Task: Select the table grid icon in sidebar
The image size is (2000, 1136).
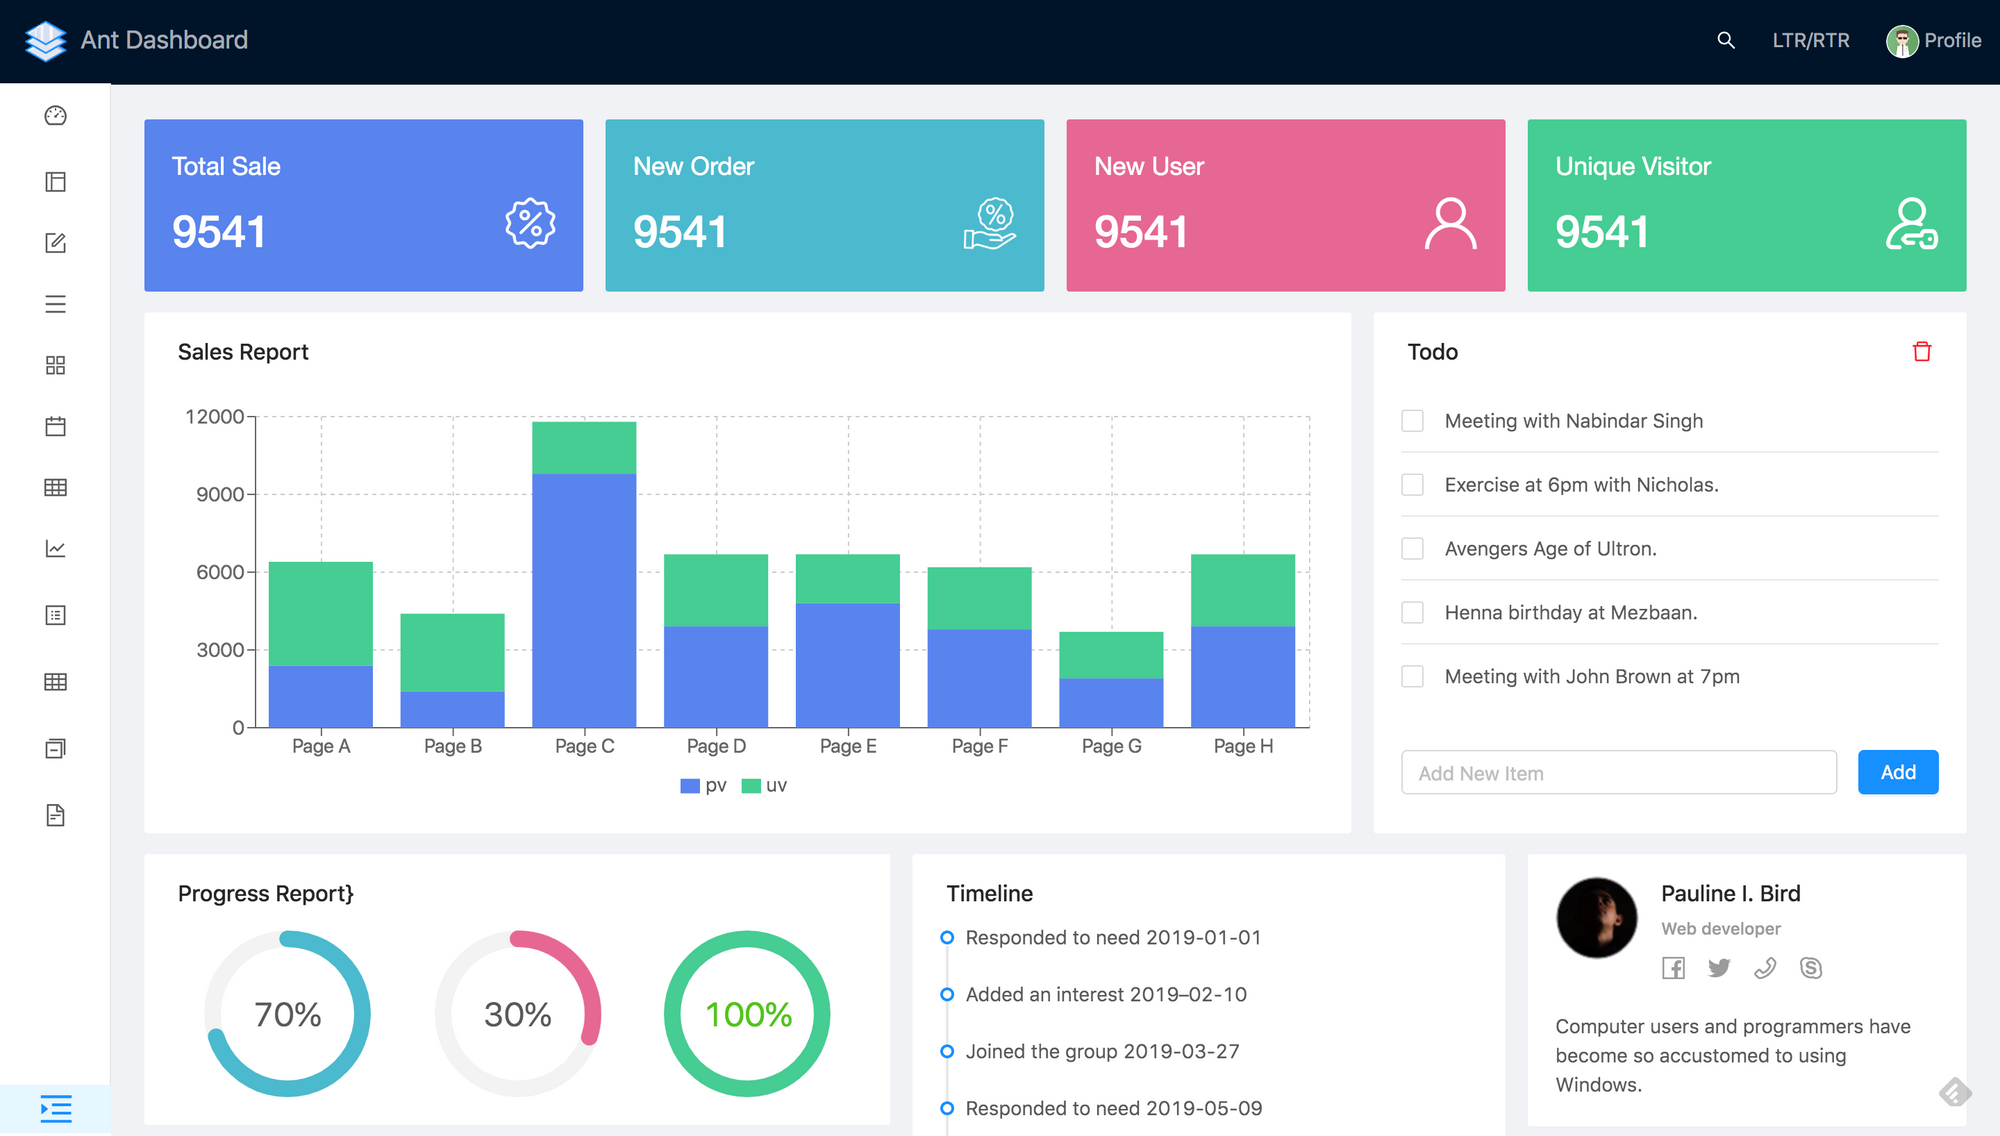Action: coord(55,488)
